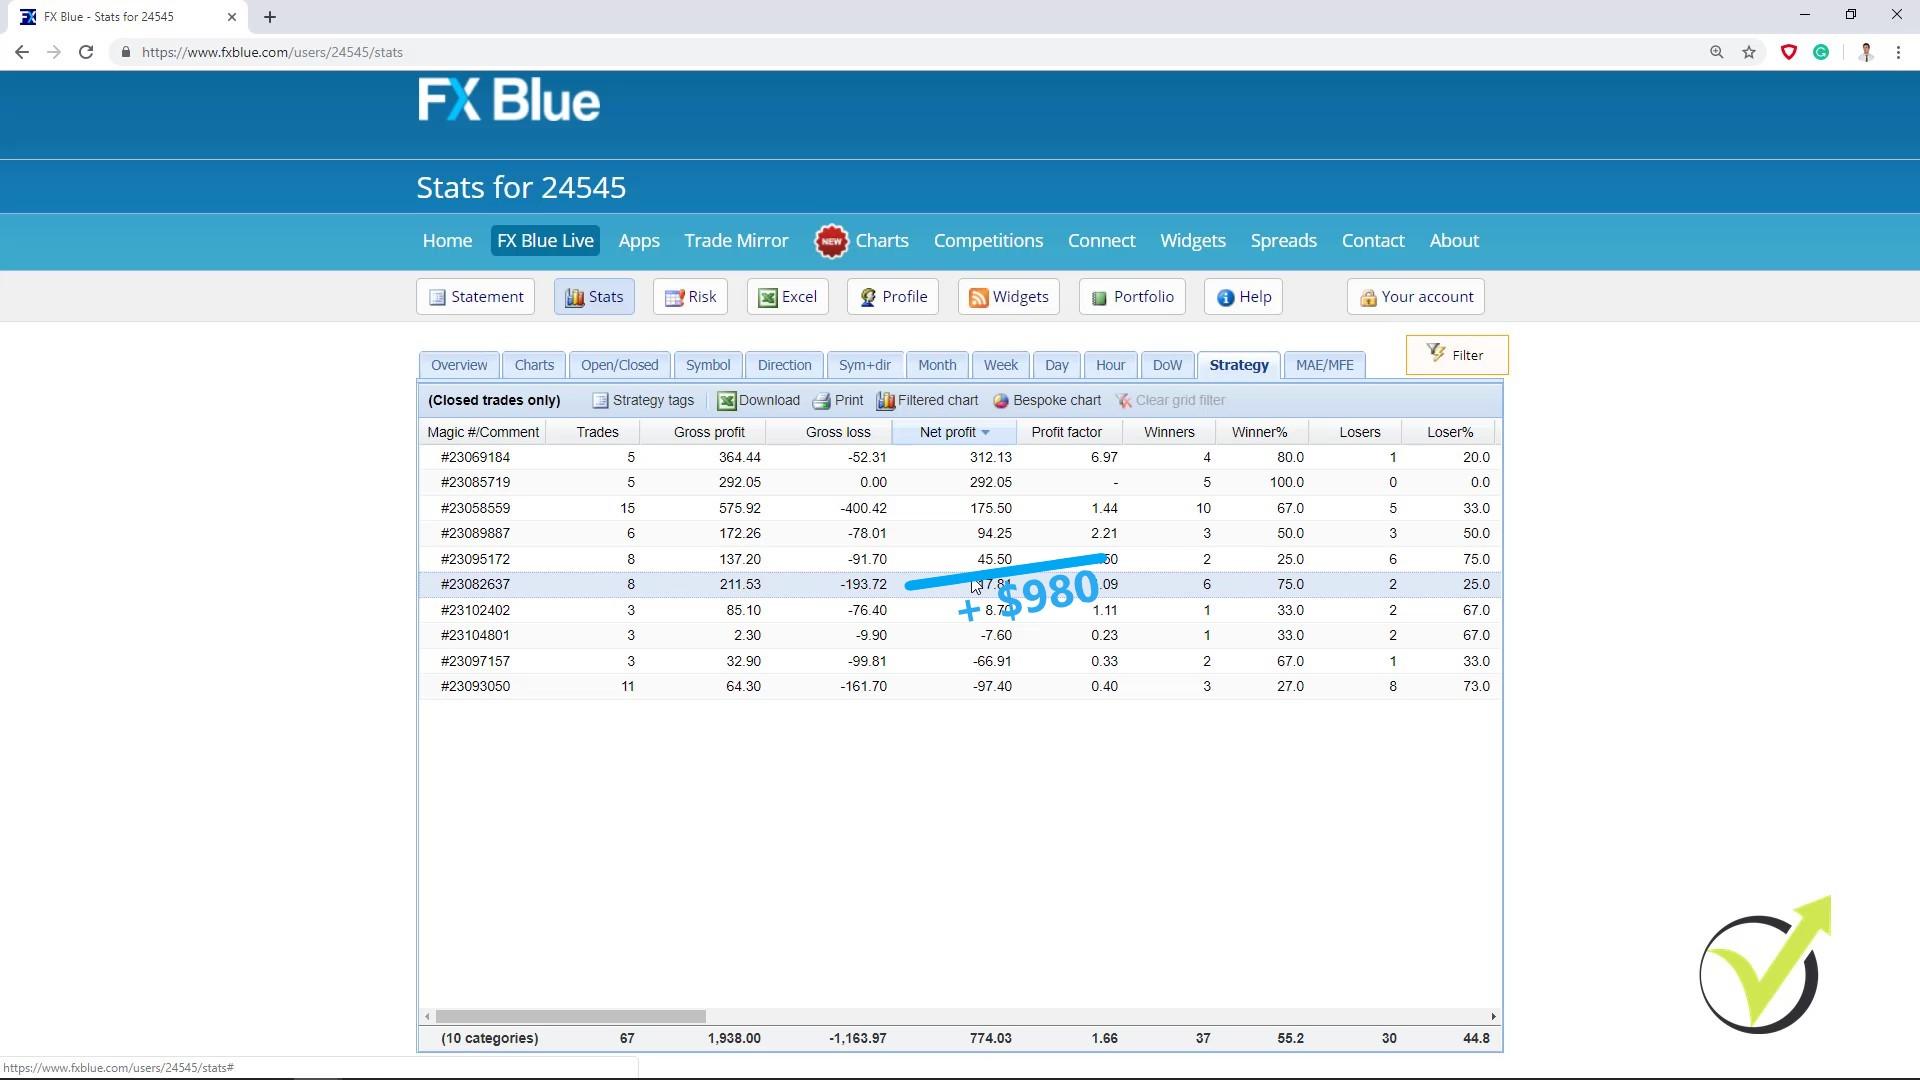Click the red shield extension icon

pyautogui.click(x=1789, y=52)
